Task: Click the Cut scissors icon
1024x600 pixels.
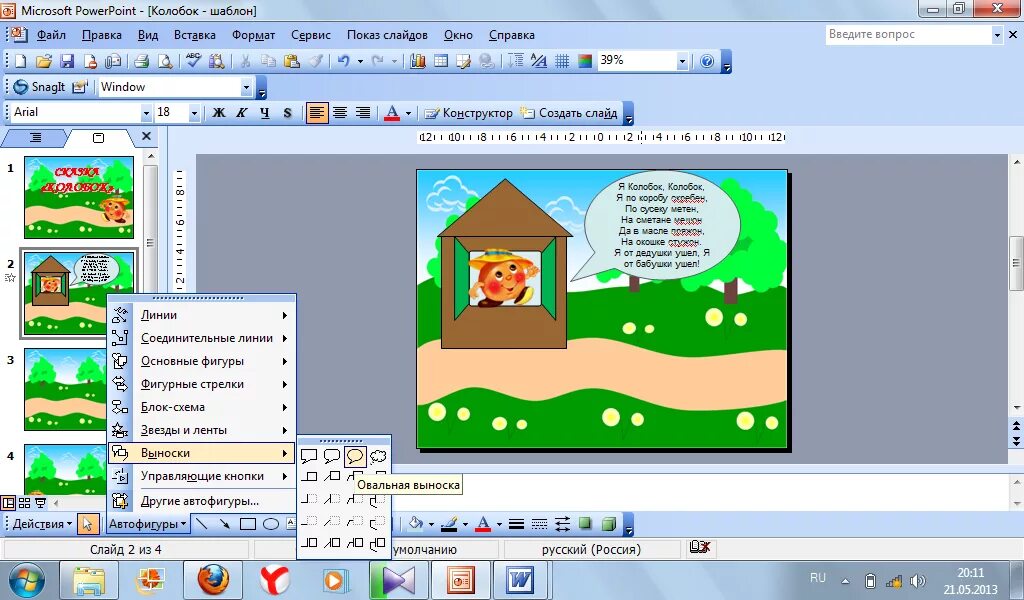Action: pos(245,61)
